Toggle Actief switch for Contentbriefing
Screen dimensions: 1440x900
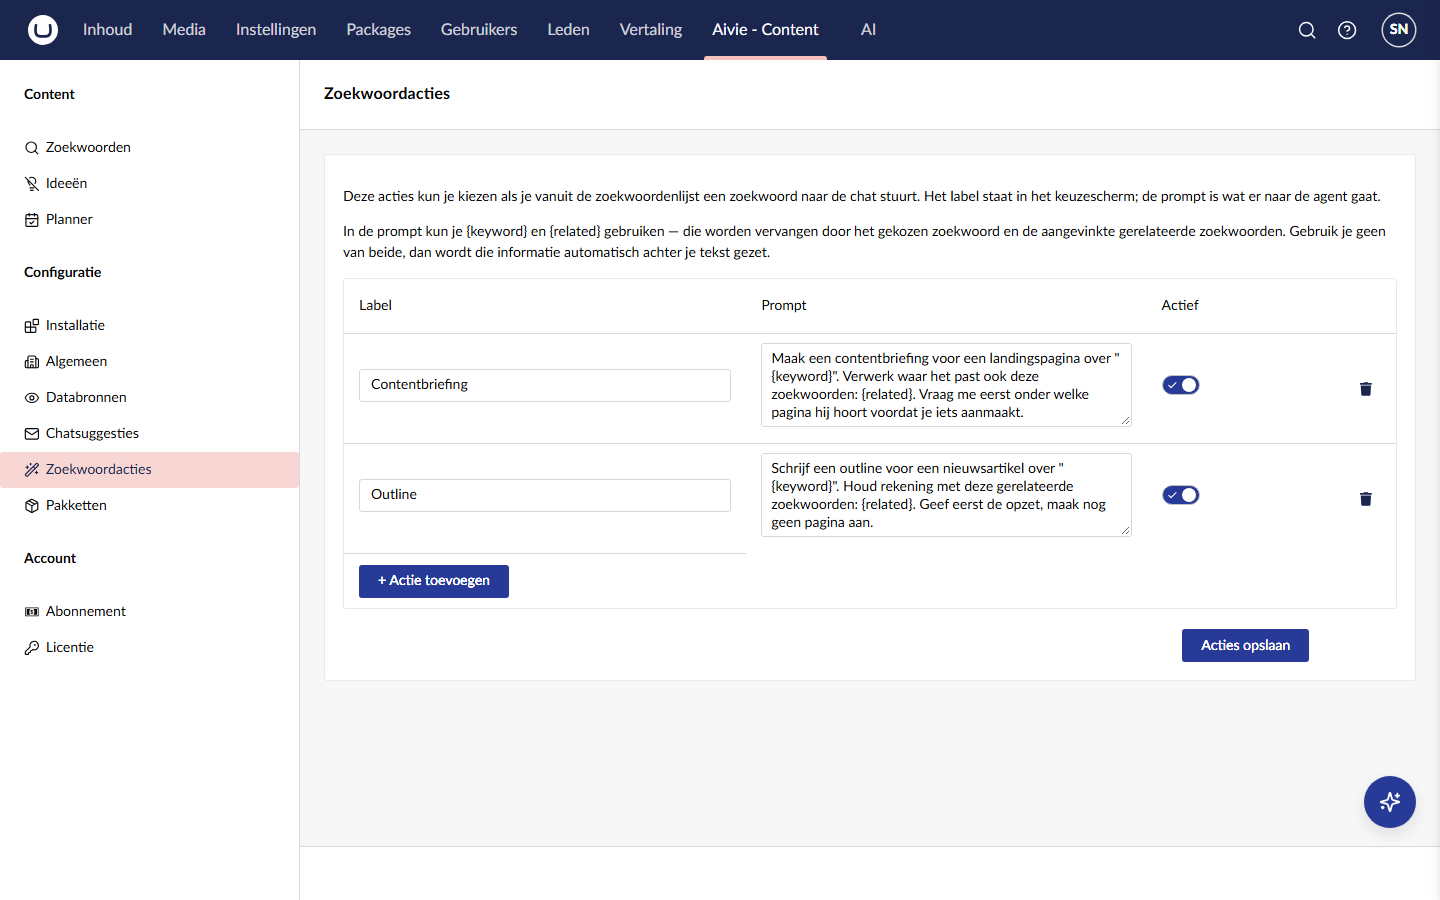tap(1181, 385)
